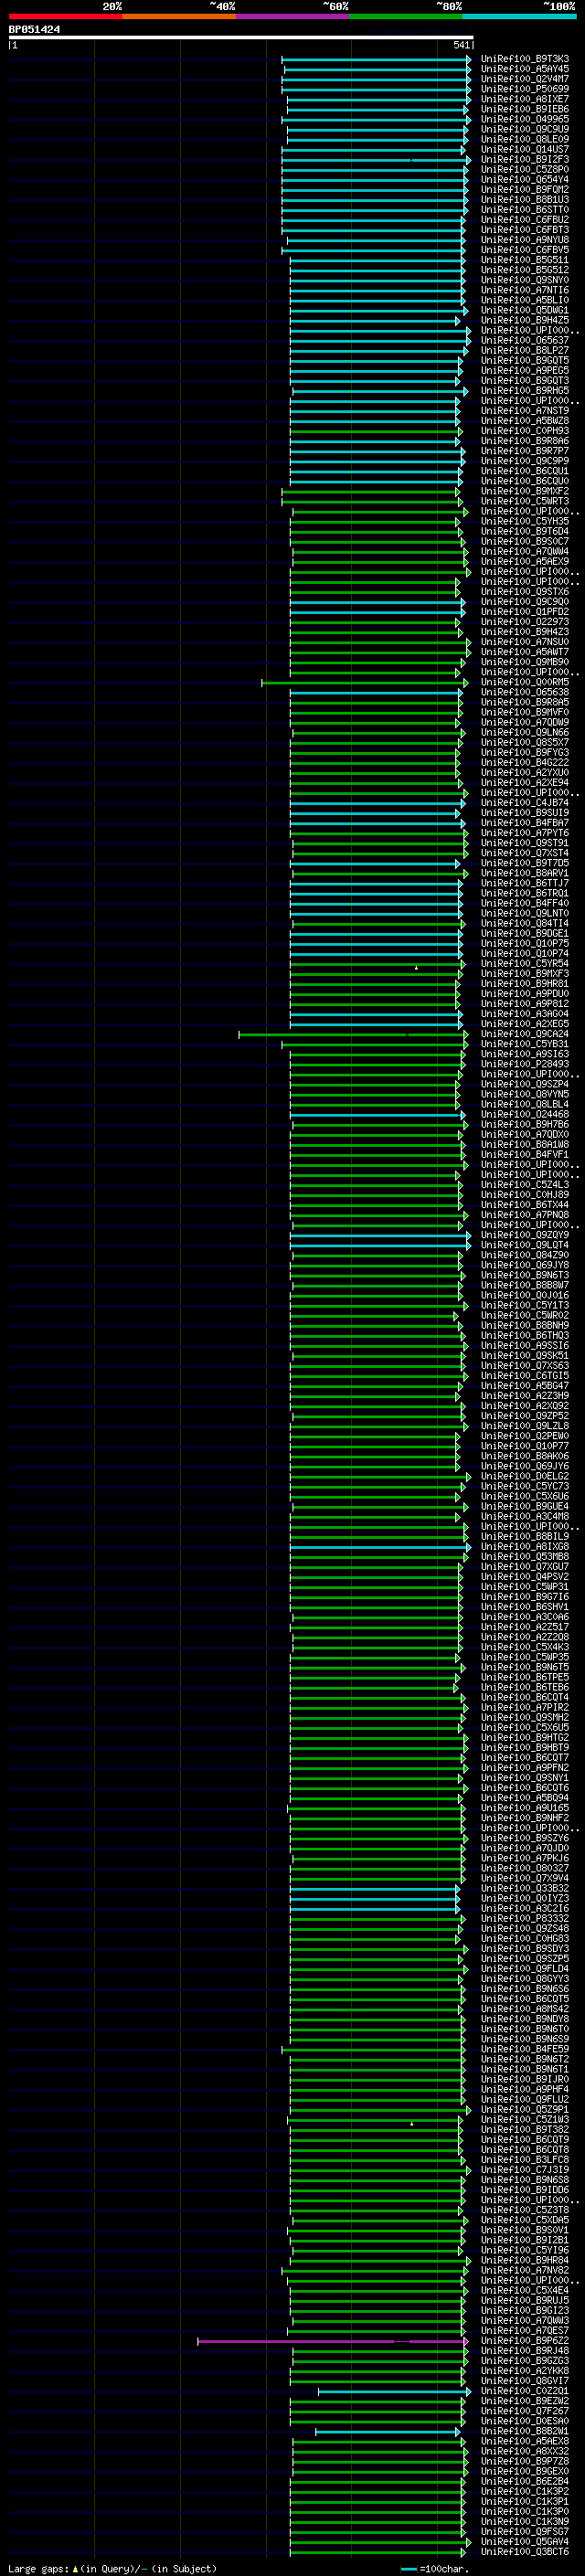
Task: Click the orange ~40% identity legend segment
Action: click(179, 16)
